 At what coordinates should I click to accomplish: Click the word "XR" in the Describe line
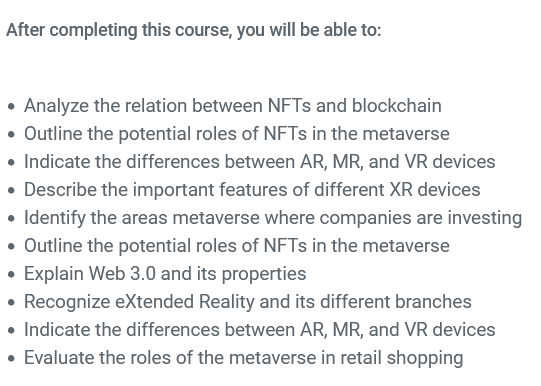[401, 189]
